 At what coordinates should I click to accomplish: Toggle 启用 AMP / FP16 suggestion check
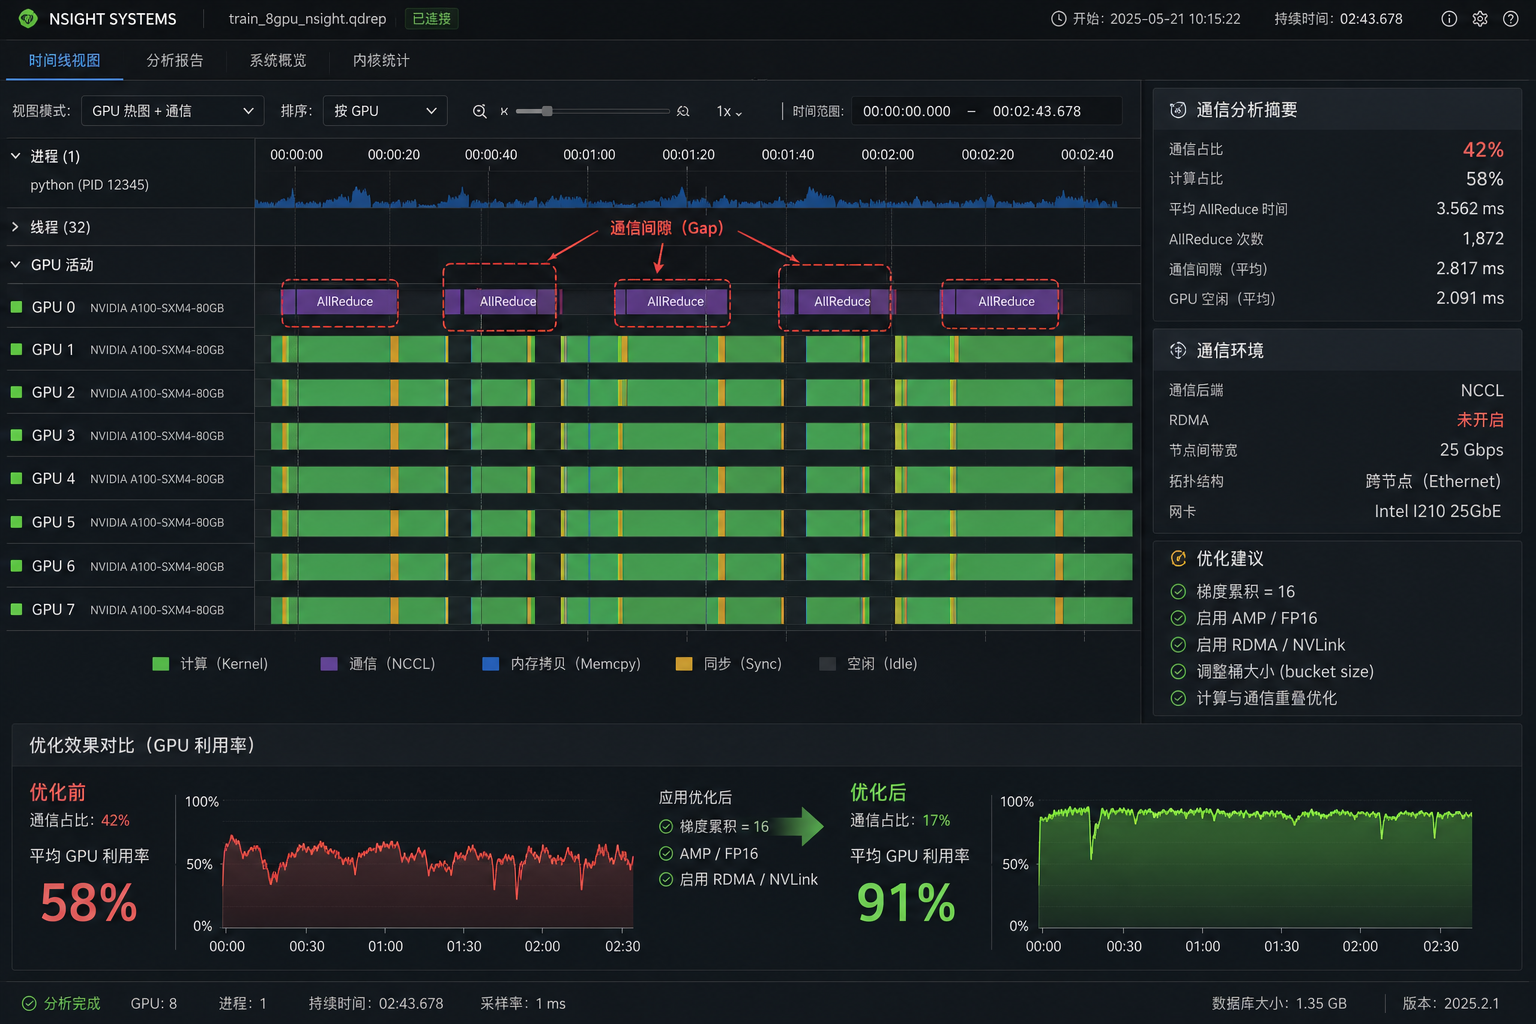pyautogui.click(x=1178, y=618)
